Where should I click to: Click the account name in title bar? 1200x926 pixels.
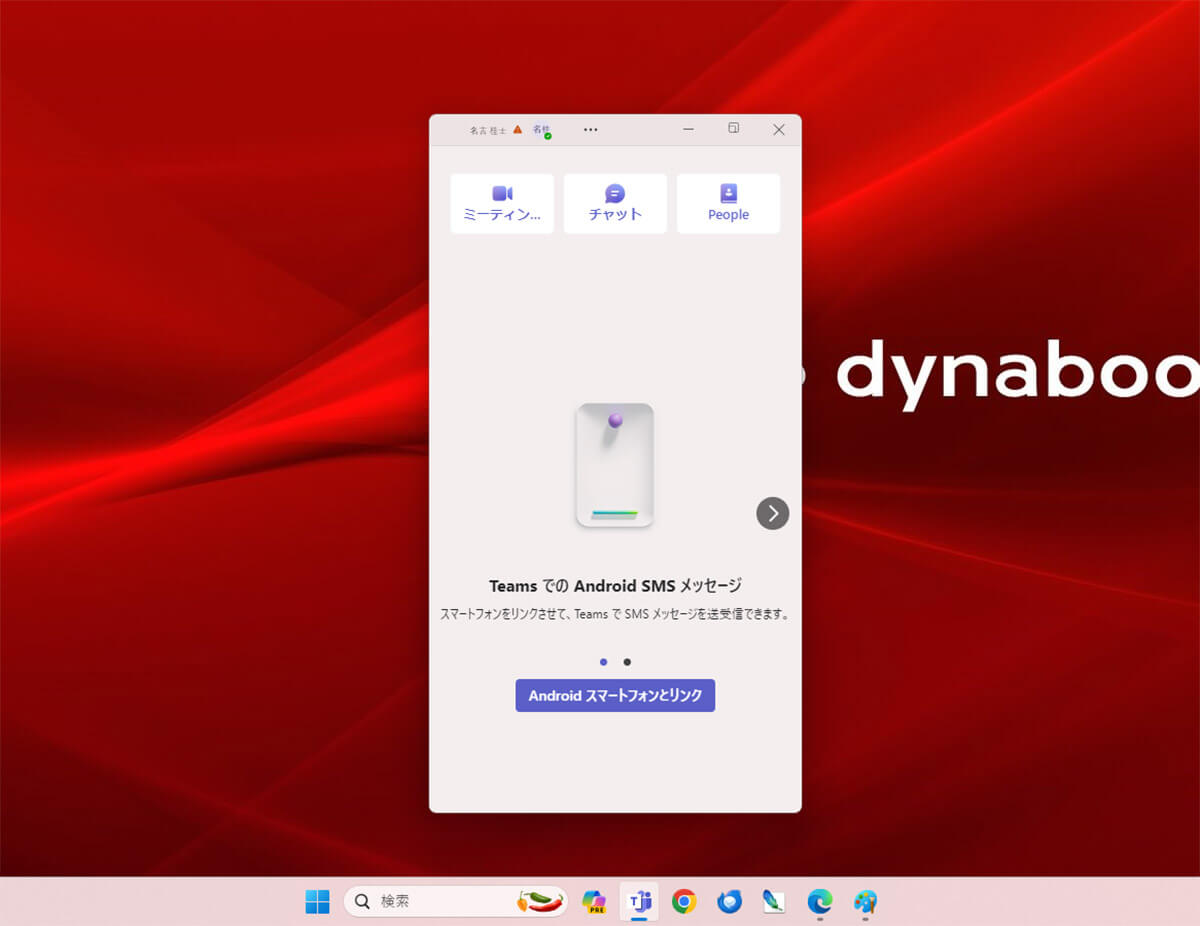(488, 130)
